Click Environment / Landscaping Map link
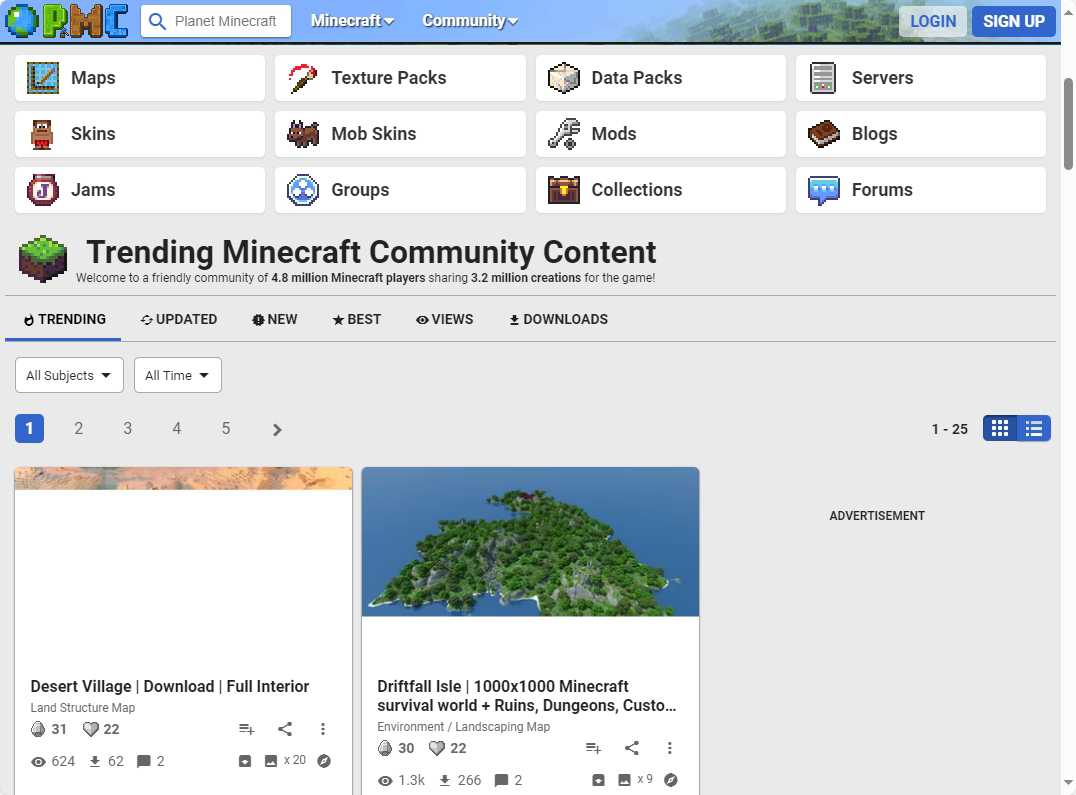Viewport: 1076px width, 795px height. (x=463, y=726)
